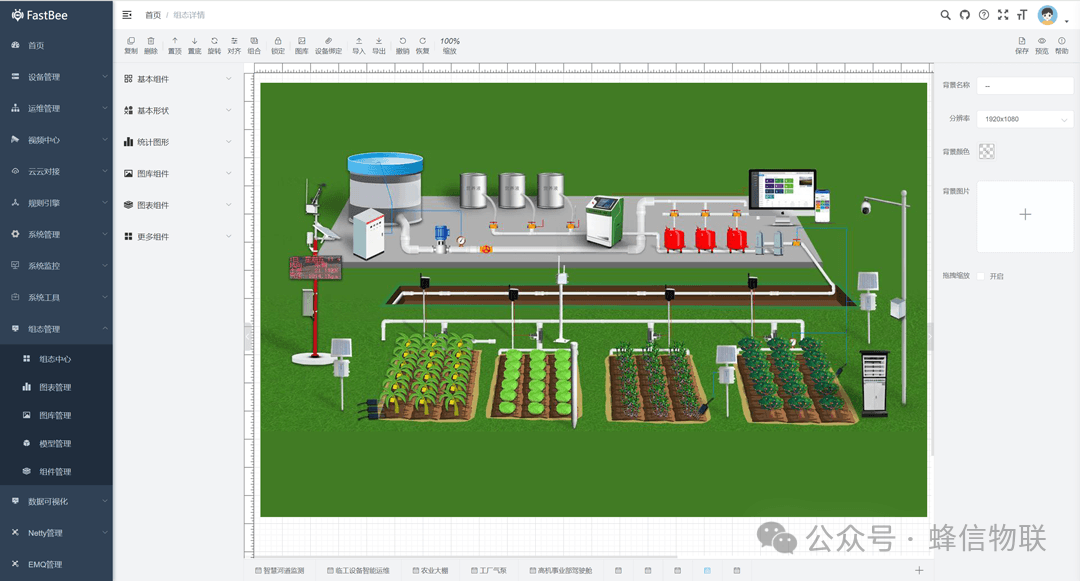Expand the 图库组件 component group

coord(178,173)
